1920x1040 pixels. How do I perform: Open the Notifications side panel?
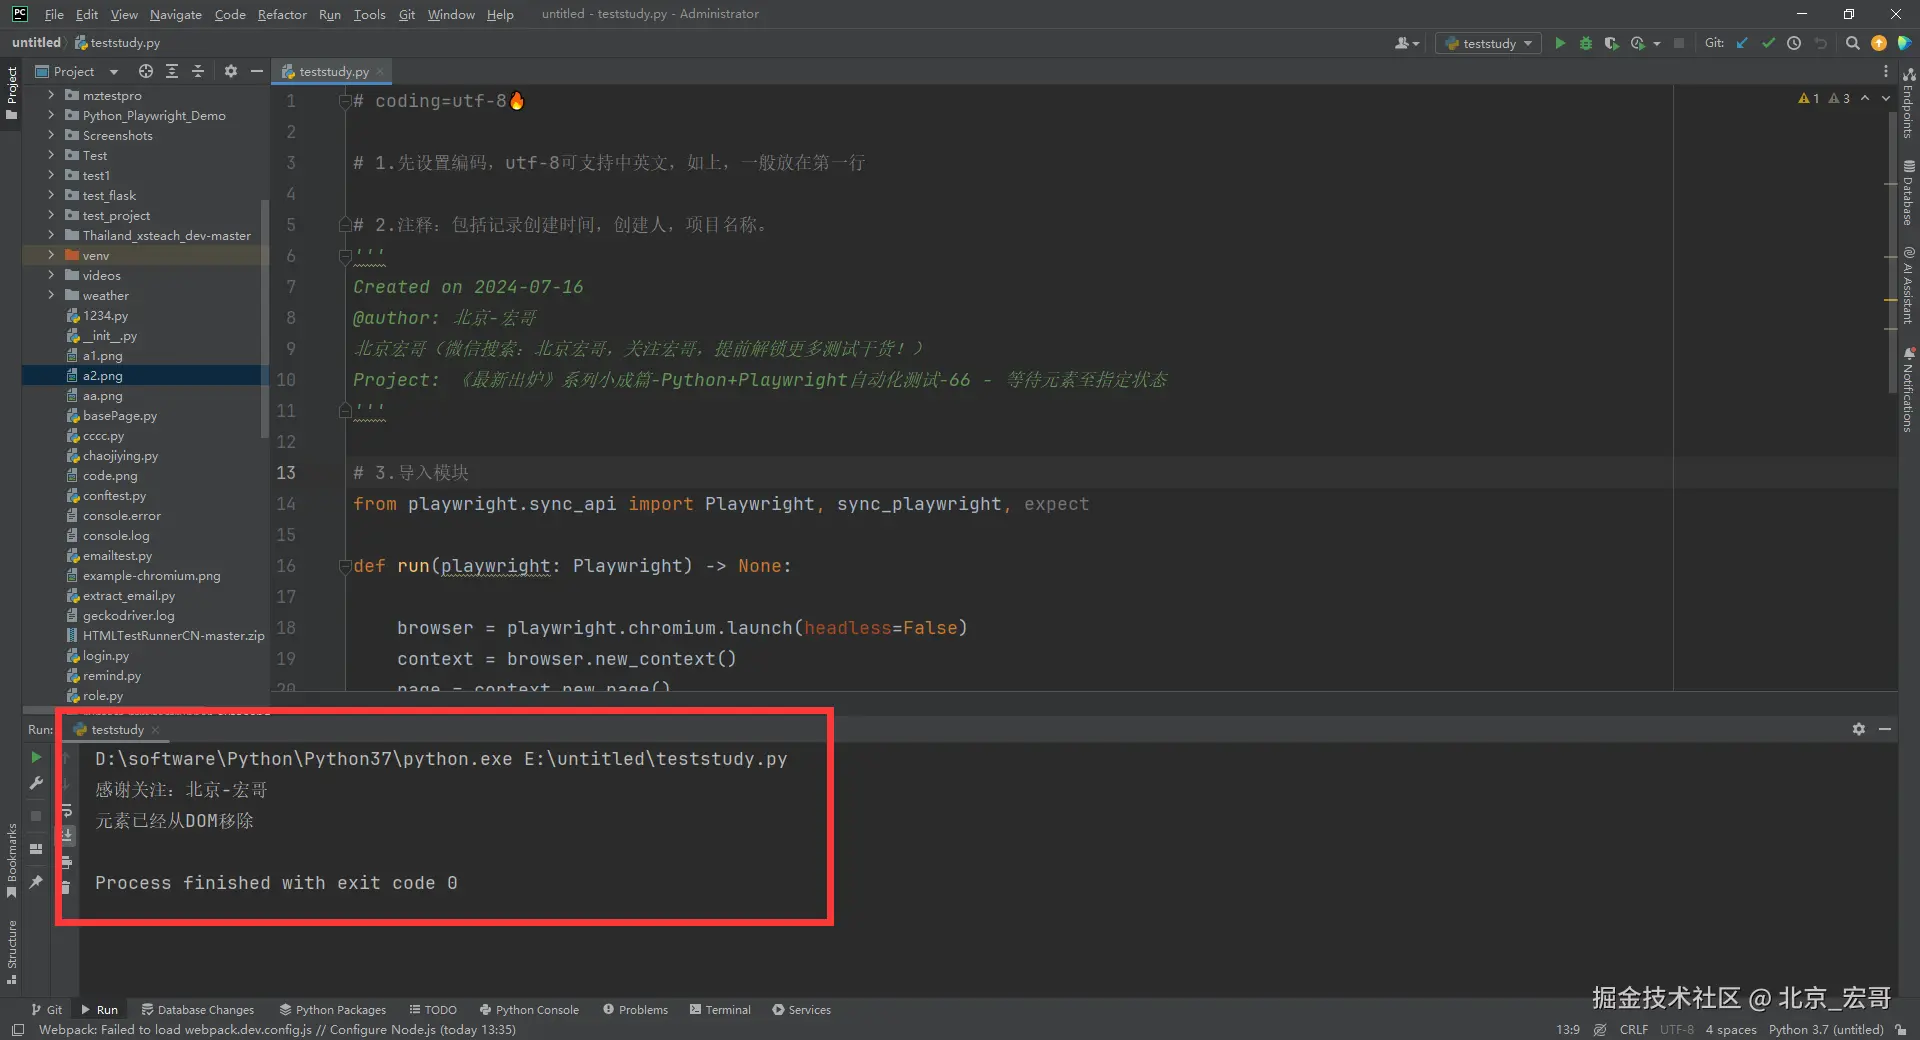(1909, 390)
